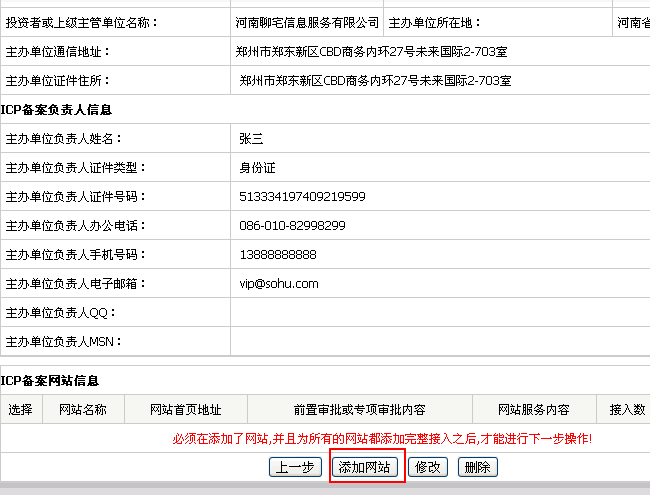This screenshot has width=650, height=495.
Task: Click the empty 主办单位负责人QQ value cell
Action: 440,313
